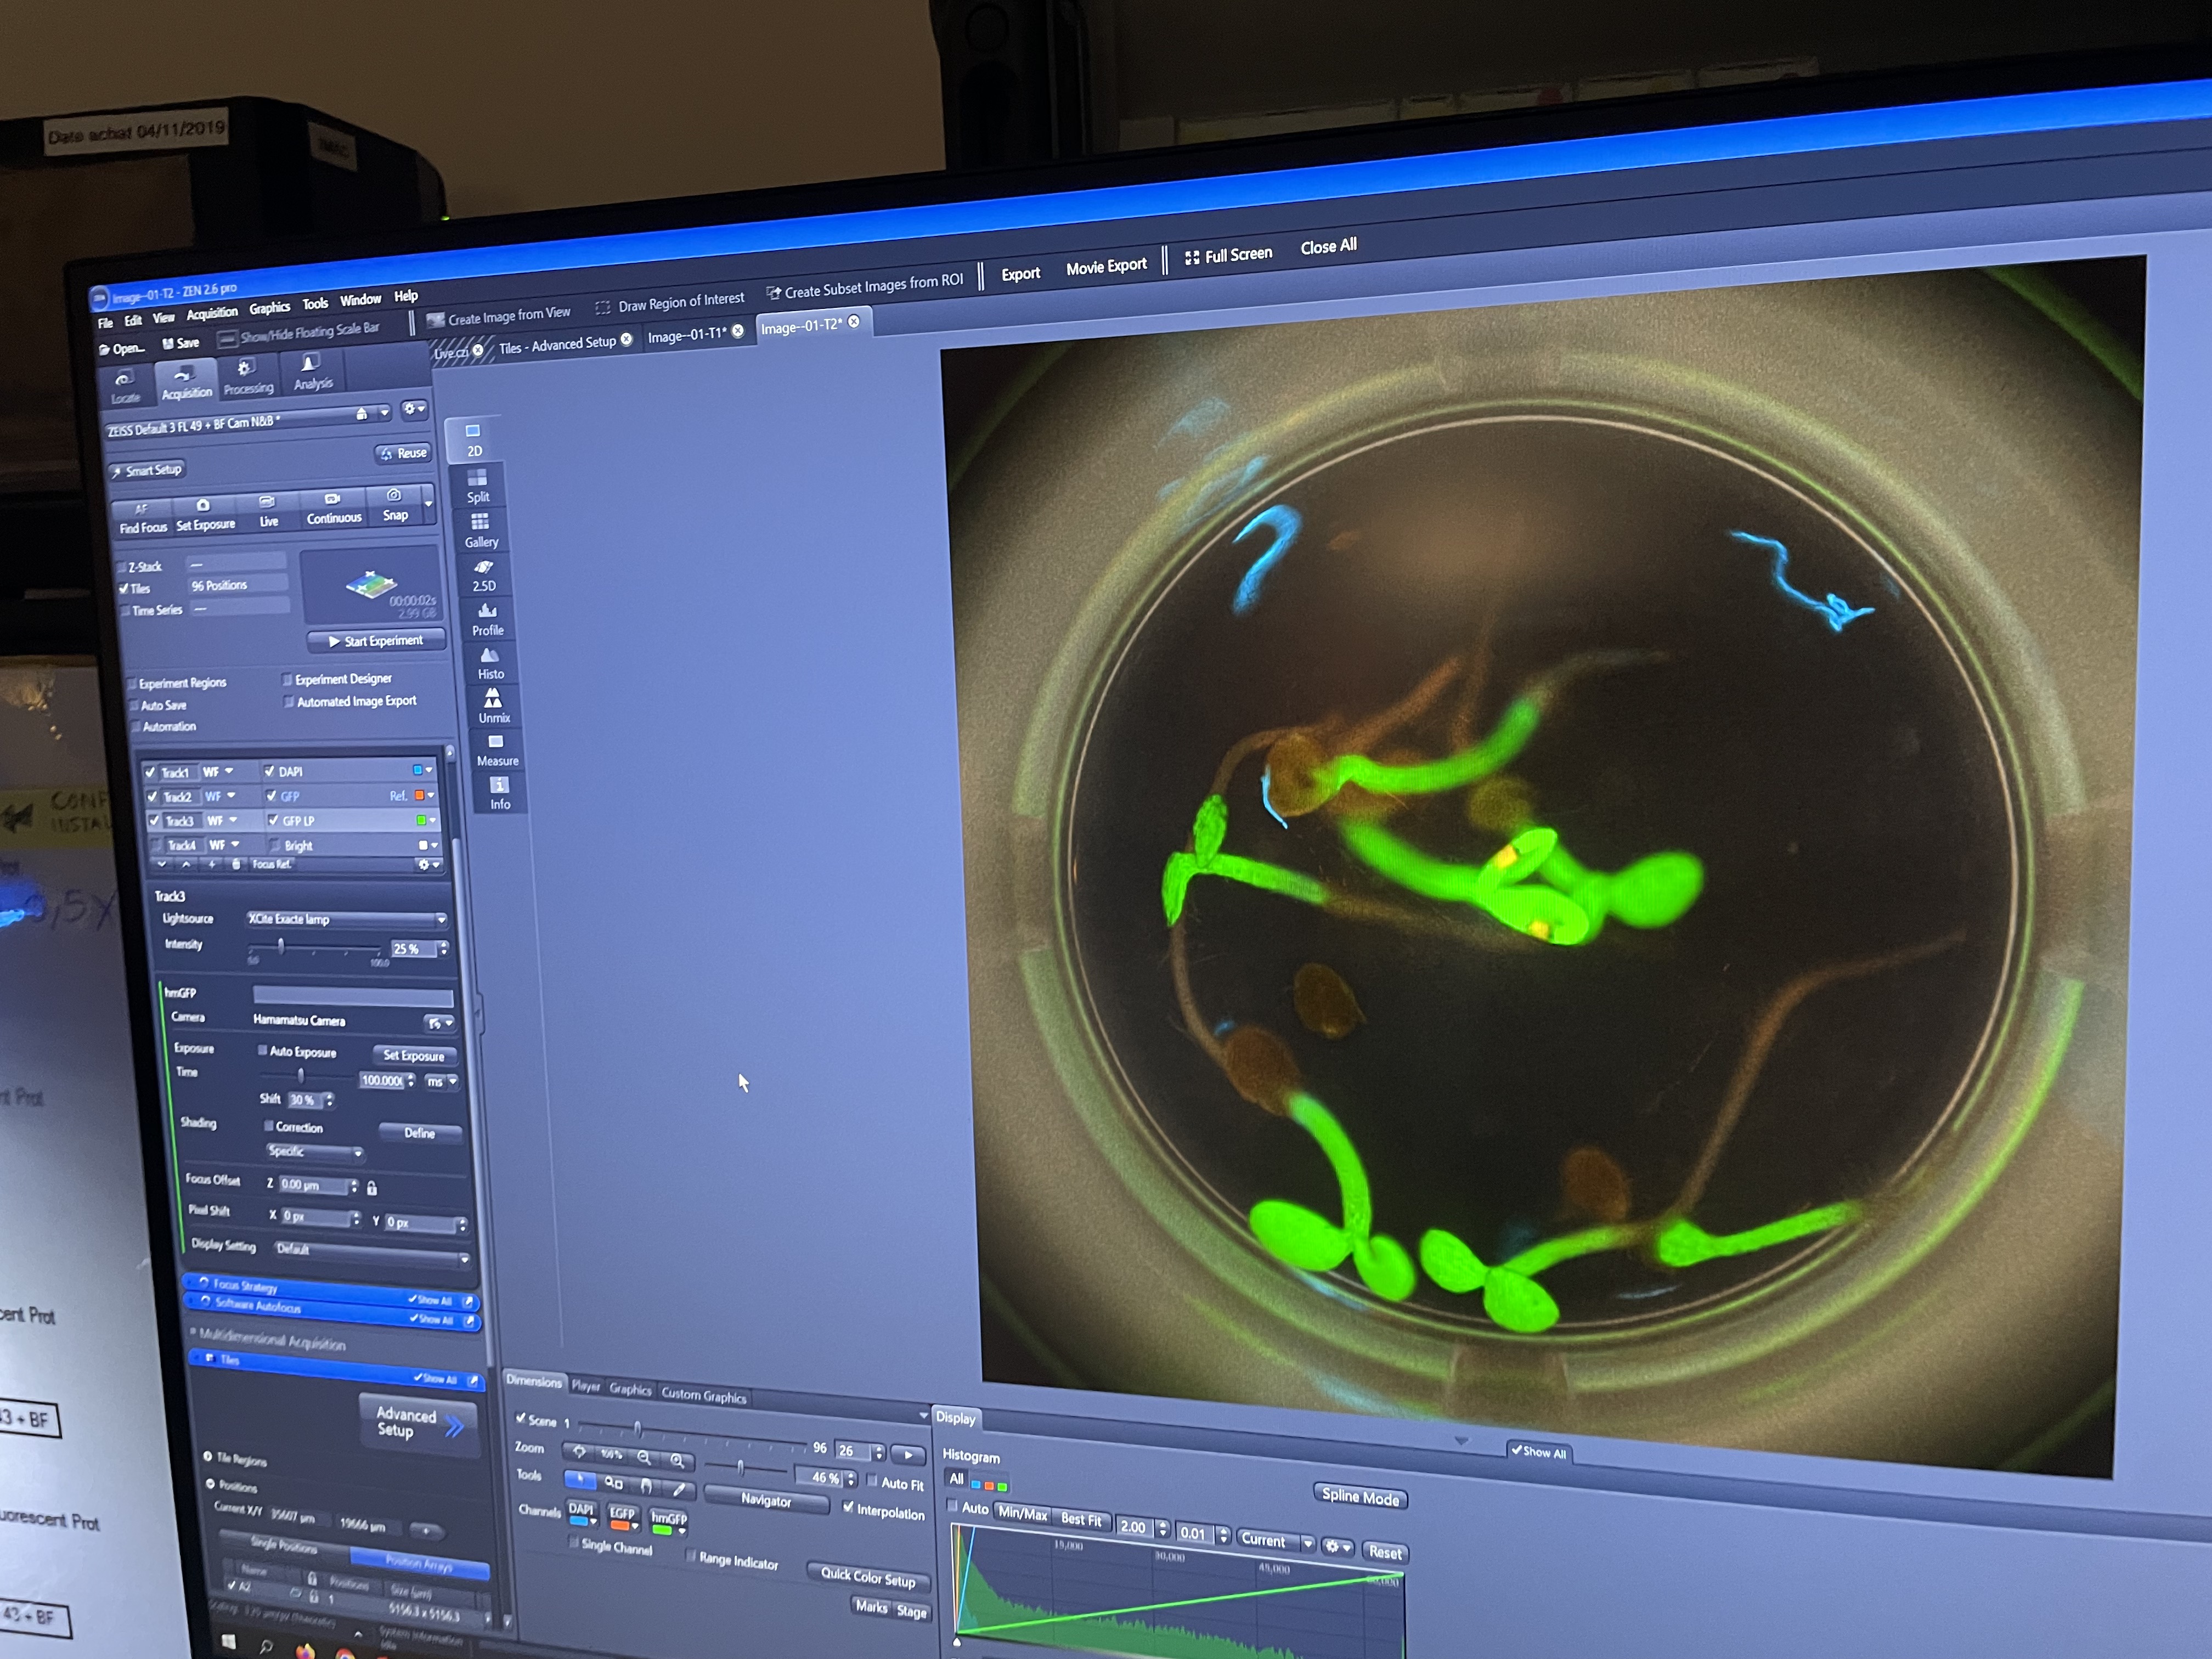2212x1659 pixels.
Task: Open the Acquisition menu
Action: tap(212, 313)
